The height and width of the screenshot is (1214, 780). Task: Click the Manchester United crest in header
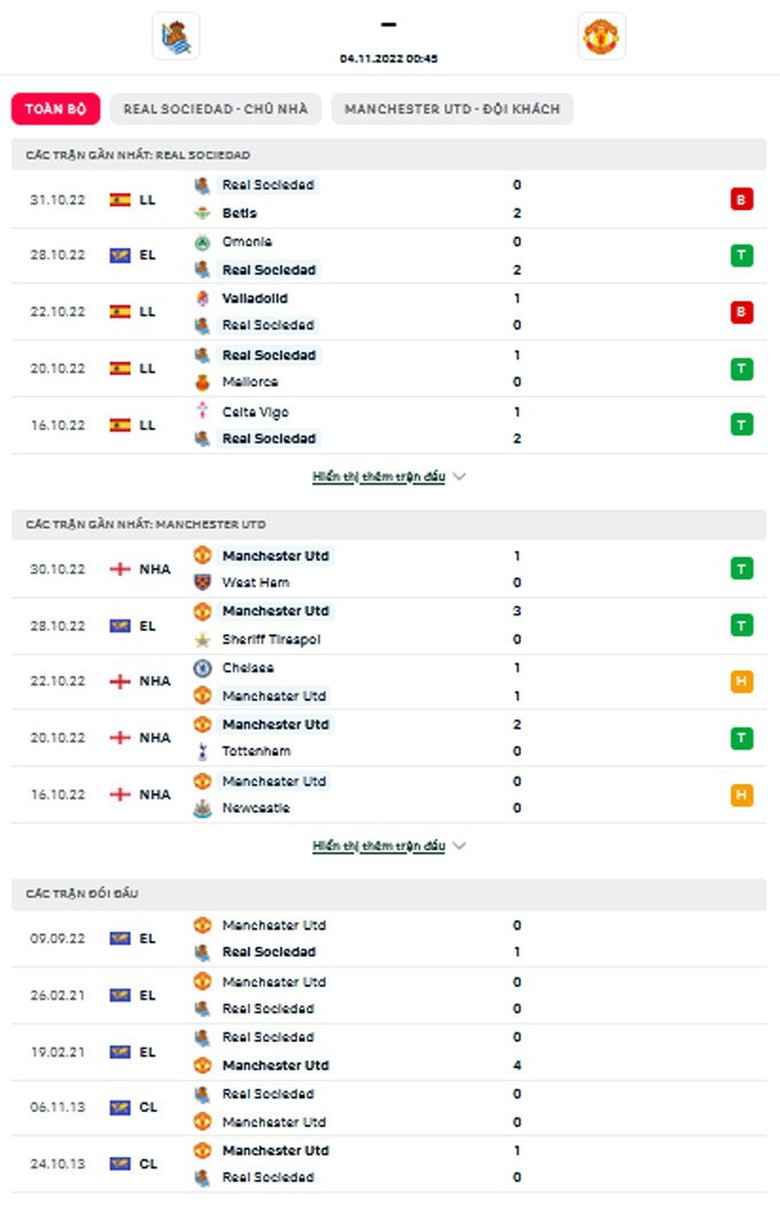(602, 37)
